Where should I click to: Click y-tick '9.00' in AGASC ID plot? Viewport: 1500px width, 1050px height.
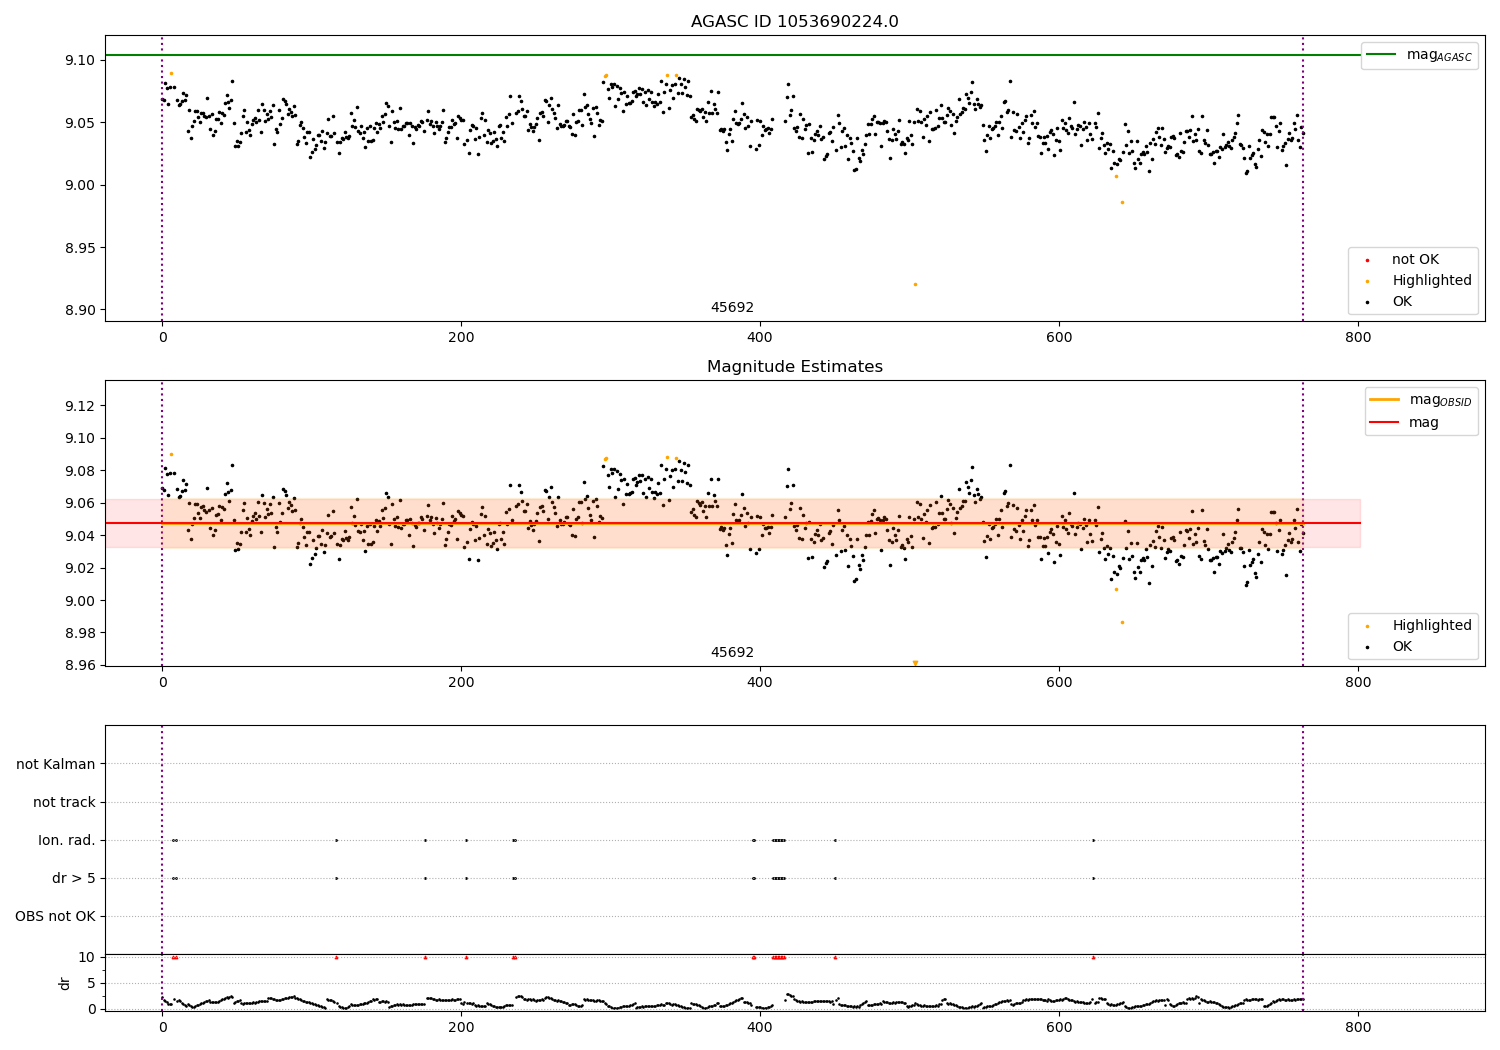[x=79, y=185]
